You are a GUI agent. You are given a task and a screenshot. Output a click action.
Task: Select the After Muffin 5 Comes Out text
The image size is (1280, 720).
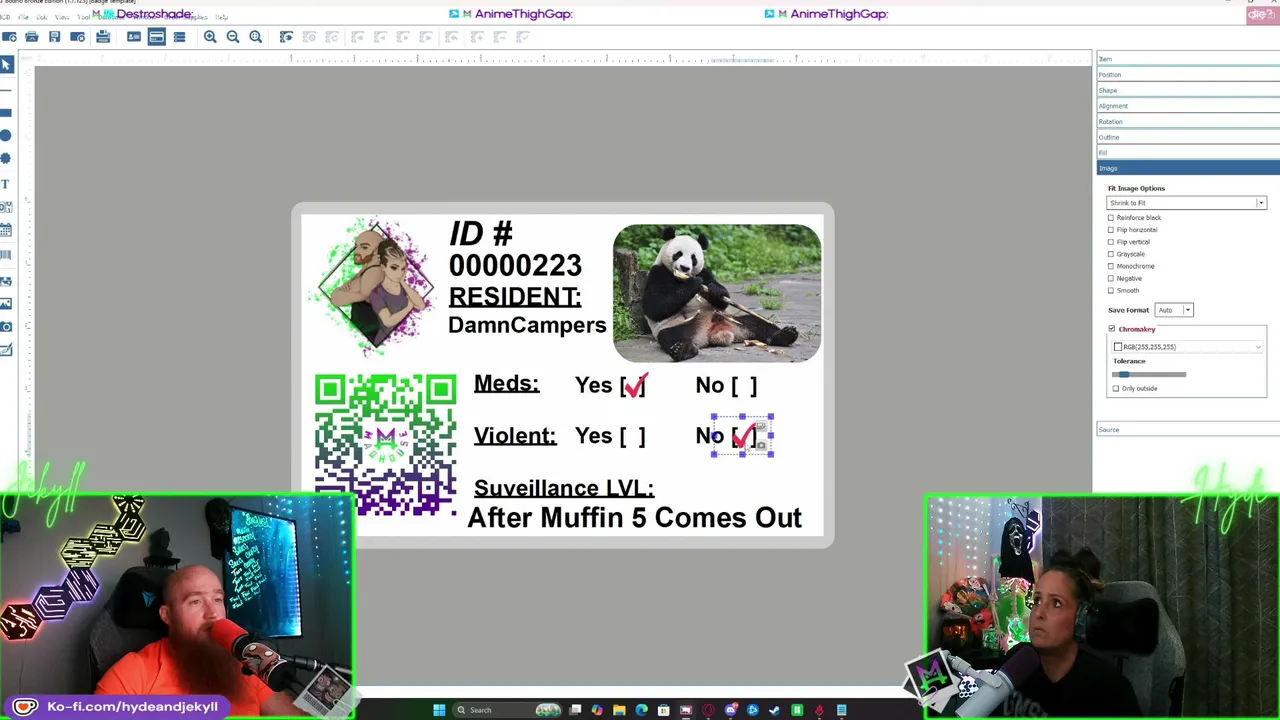coord(635,518)
